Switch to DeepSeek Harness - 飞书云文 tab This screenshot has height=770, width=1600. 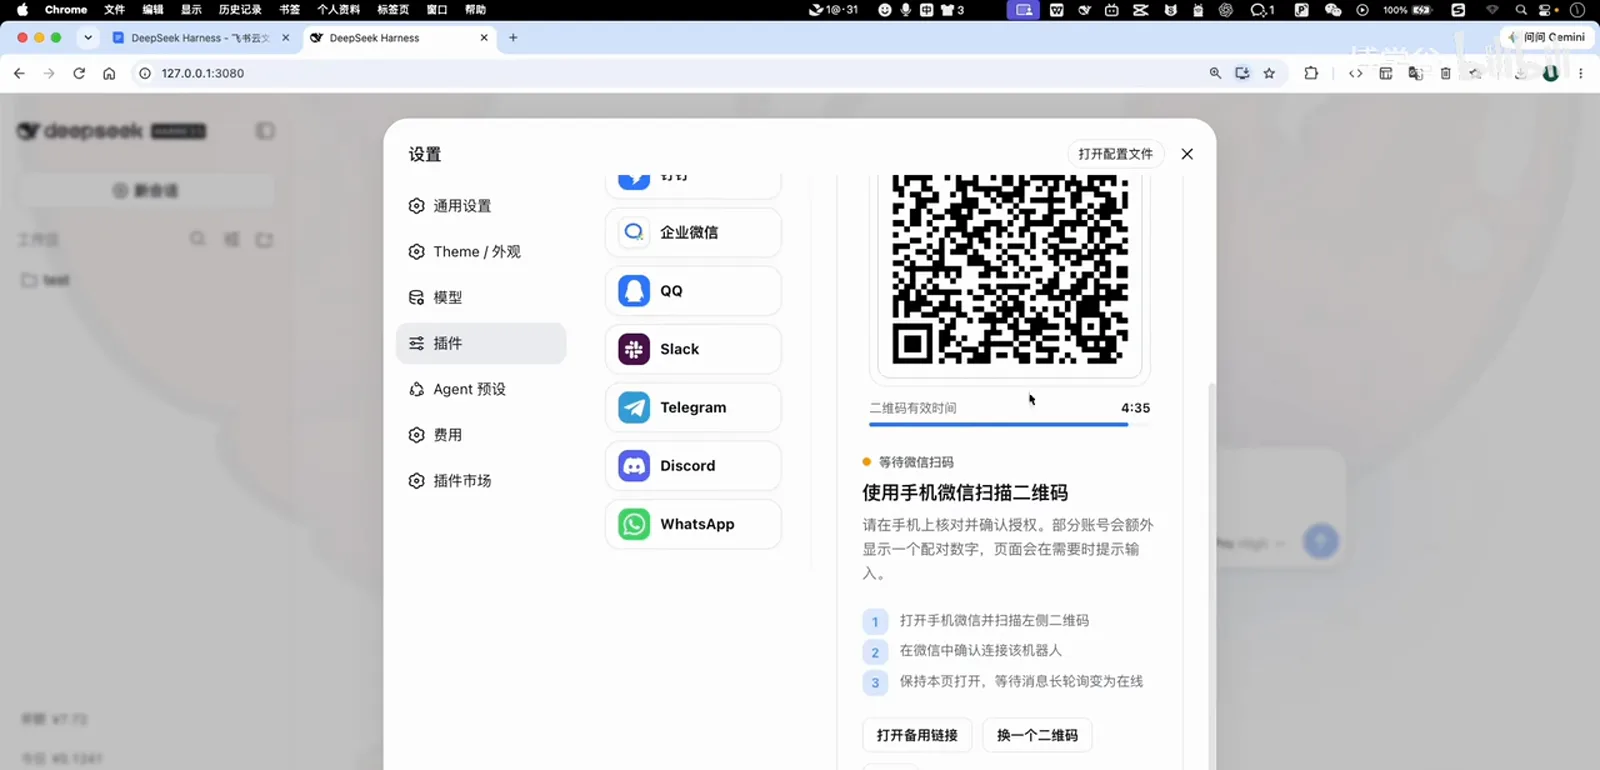pyautogui.click(x=200, y=38)
